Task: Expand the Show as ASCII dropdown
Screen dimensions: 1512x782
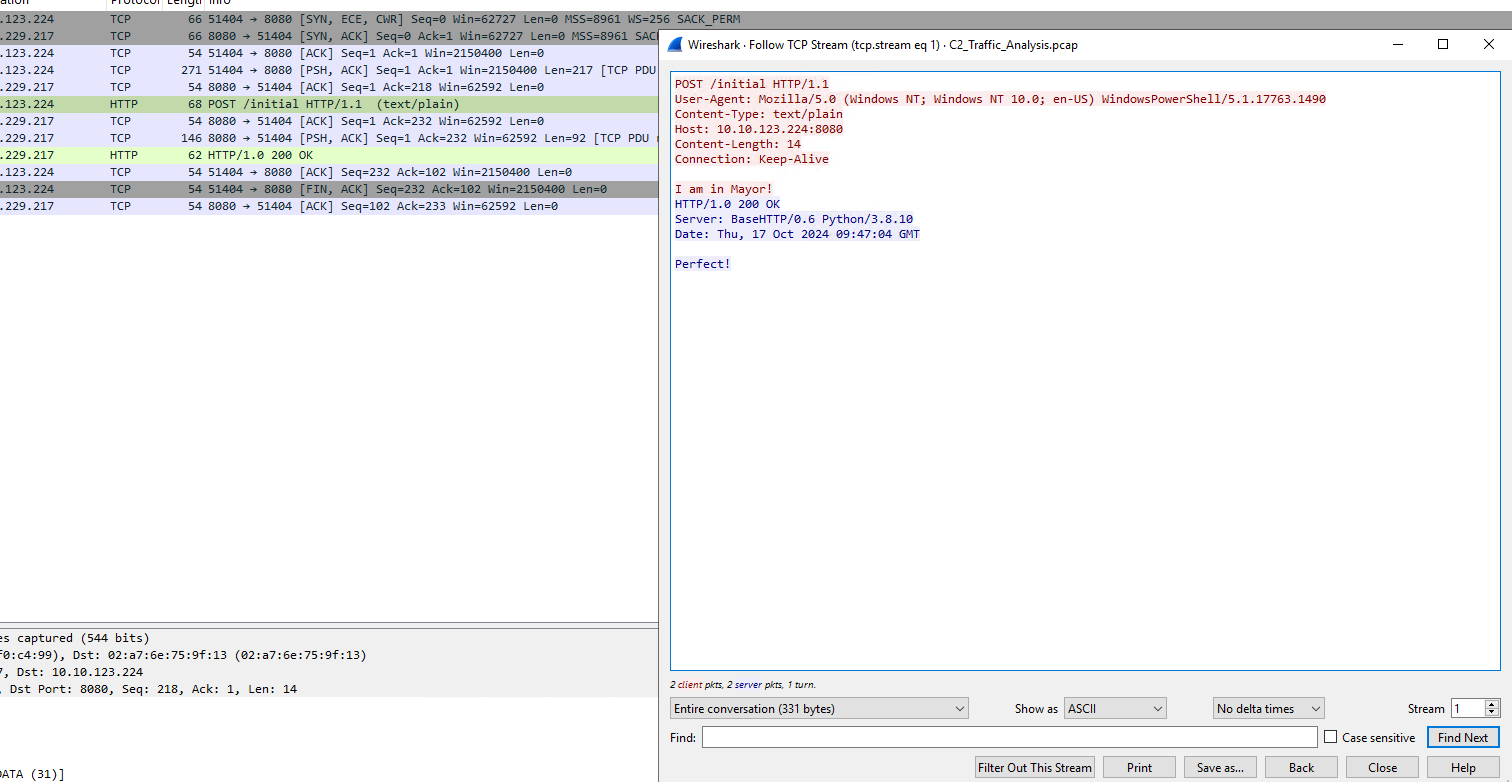Action: pyautogui.click(x=1115, y=709)
